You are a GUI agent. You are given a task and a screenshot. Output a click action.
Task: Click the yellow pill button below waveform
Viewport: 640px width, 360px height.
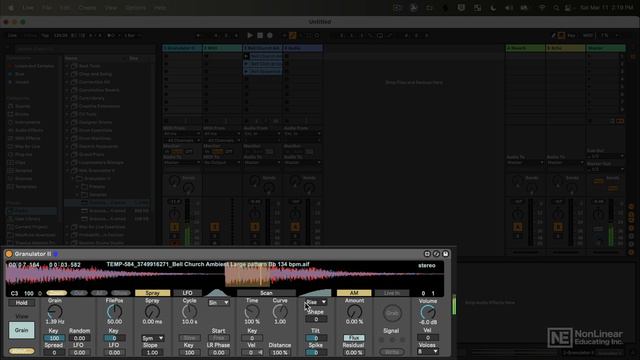point(57,293)
